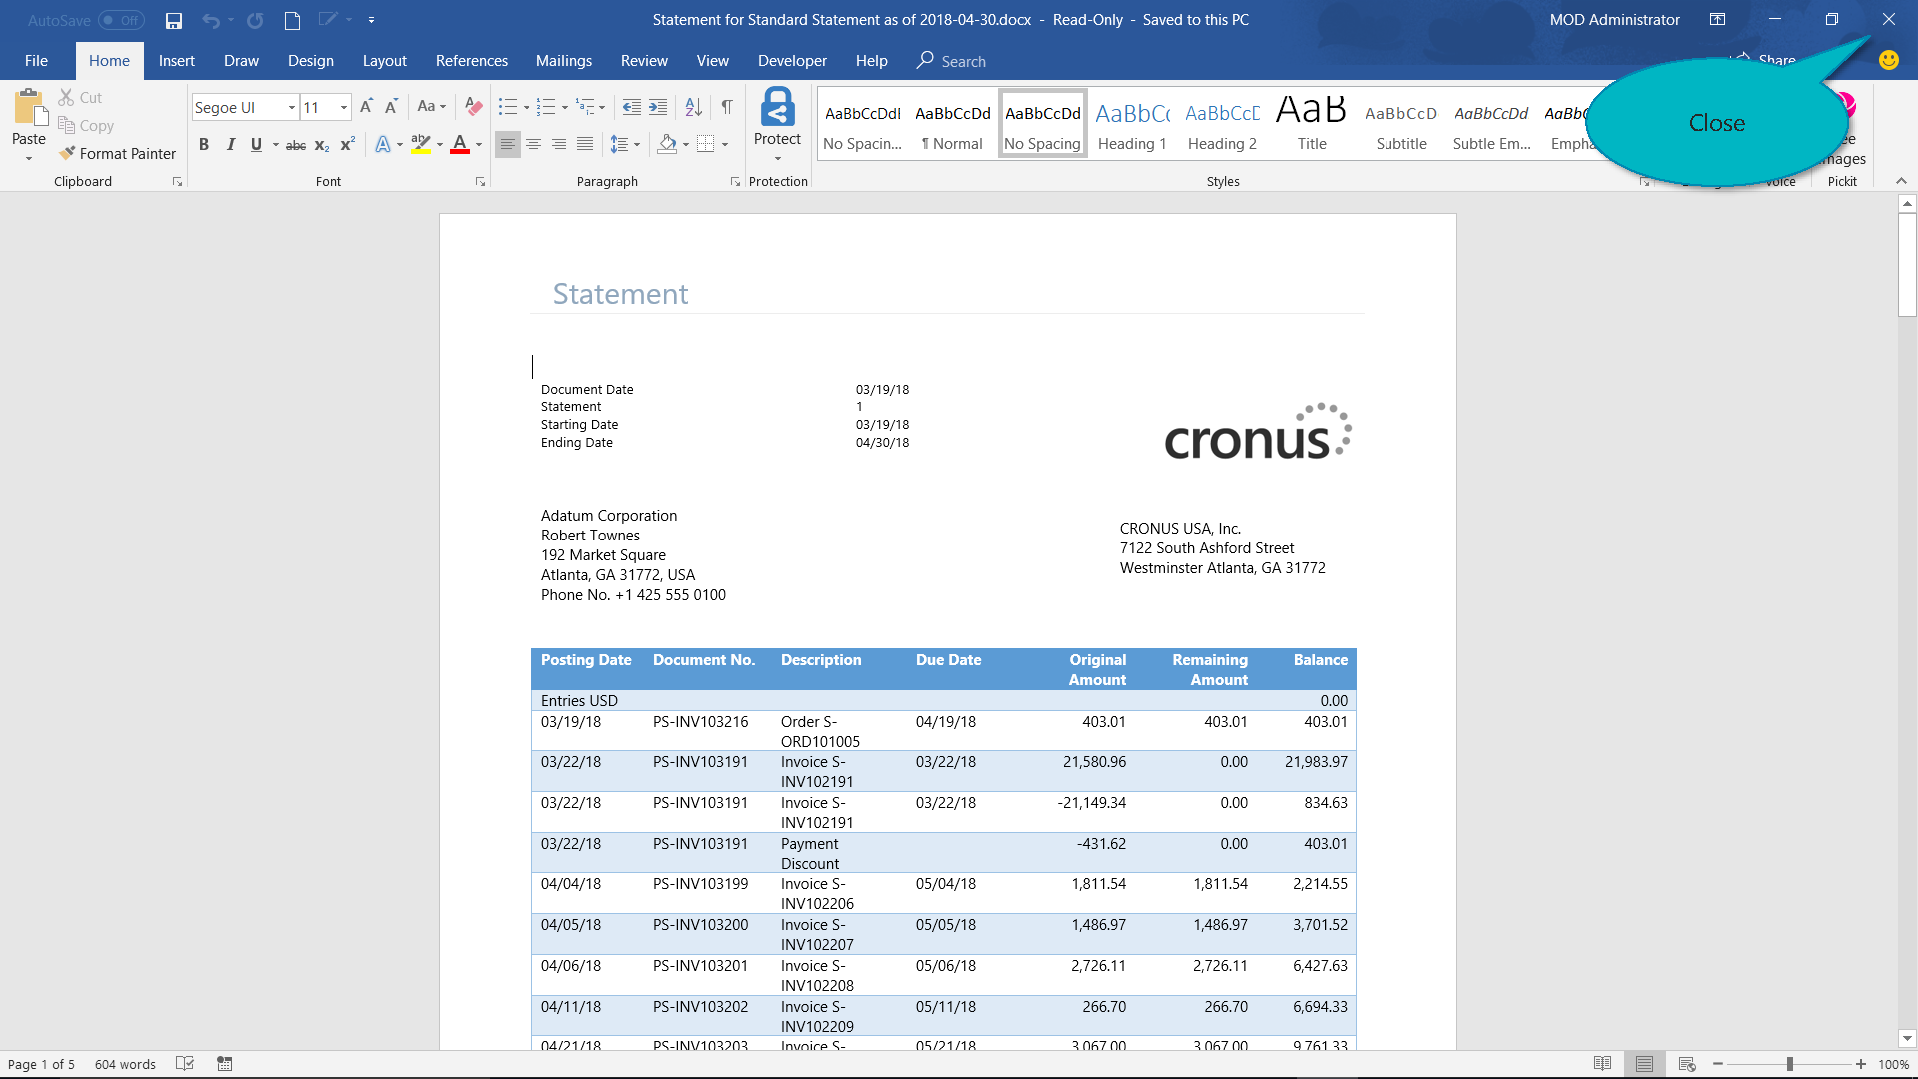Expand the Paragraph settings dialog launcher
Viewport: 1918px width, 1079px height.
[735, 182]
